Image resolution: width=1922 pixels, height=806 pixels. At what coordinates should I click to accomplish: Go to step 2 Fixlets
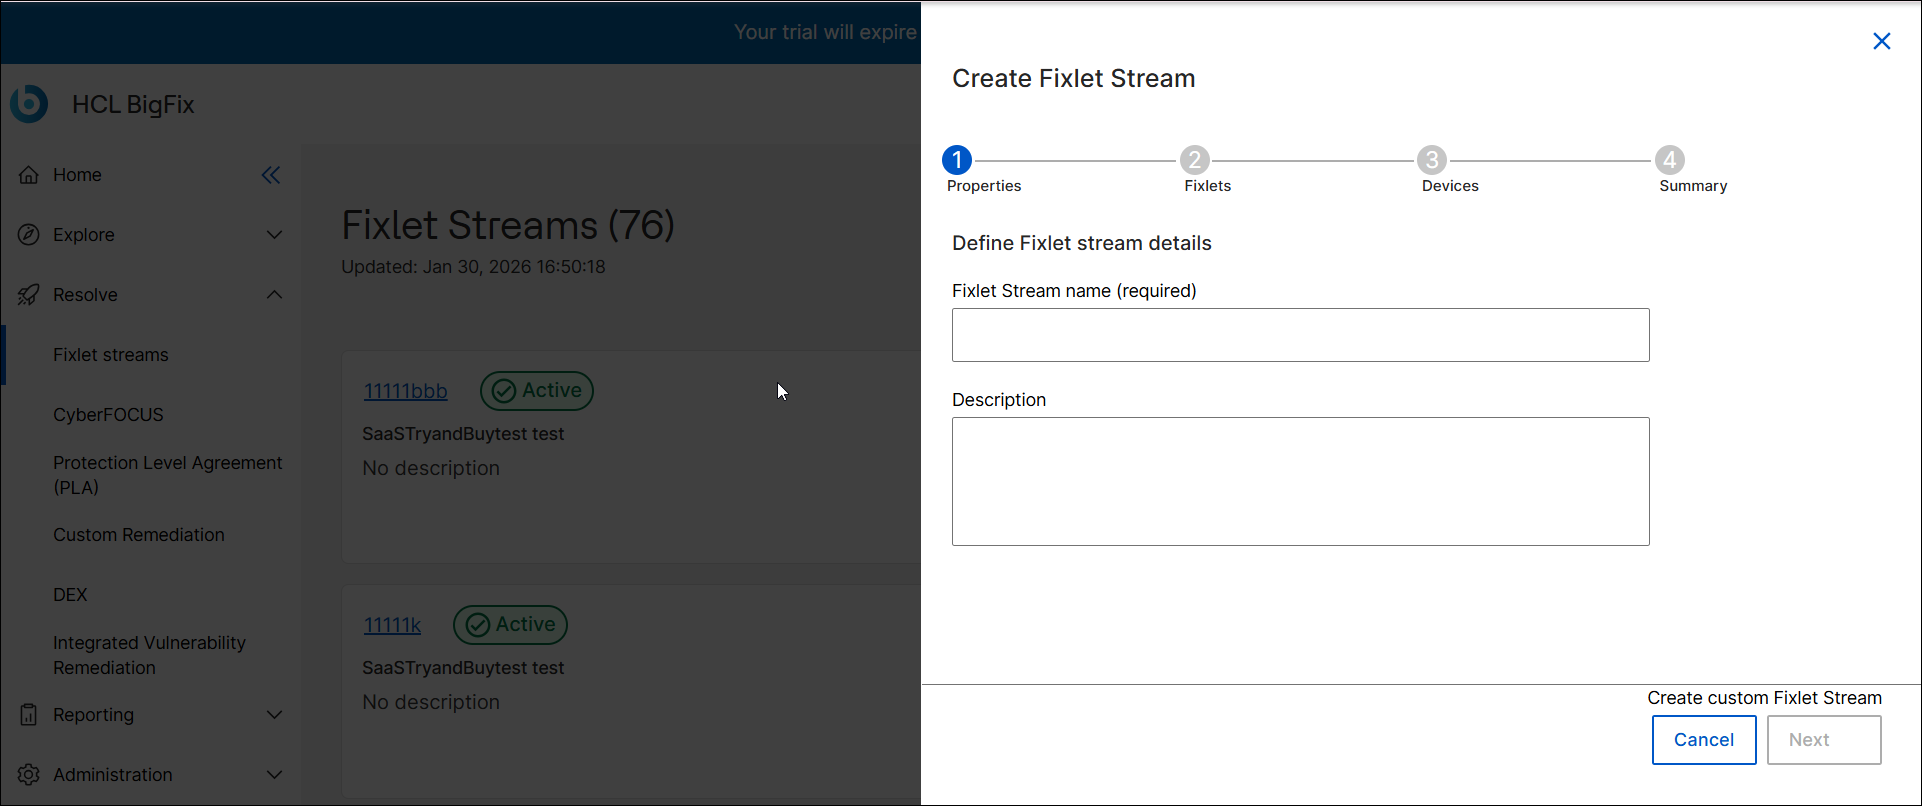point(1194,161)
